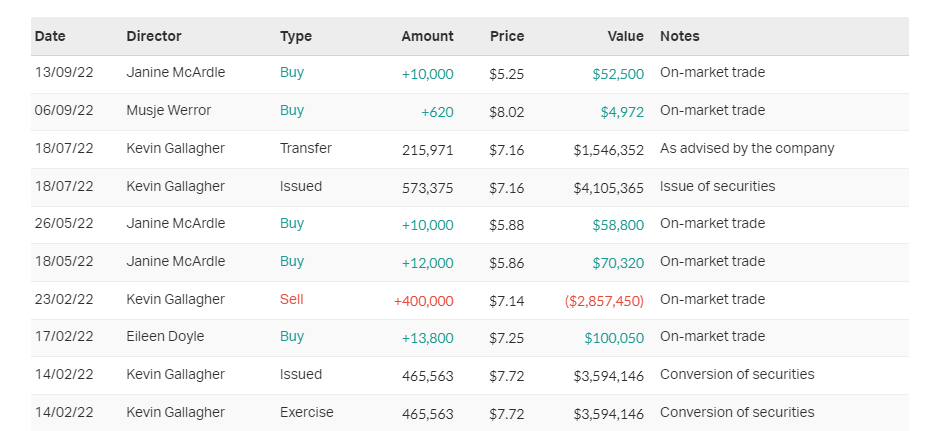The width and height of the screenshot is (941, 431).
Task: Select the Amount column header
Action: tap(427, 36)
